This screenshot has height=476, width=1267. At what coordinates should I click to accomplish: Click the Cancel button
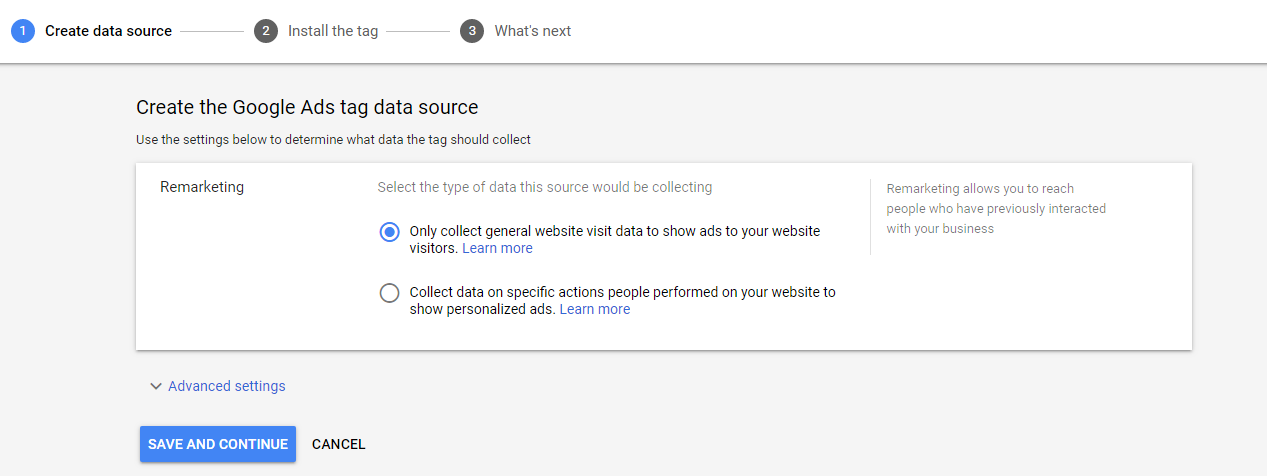[x=339, y=444]
